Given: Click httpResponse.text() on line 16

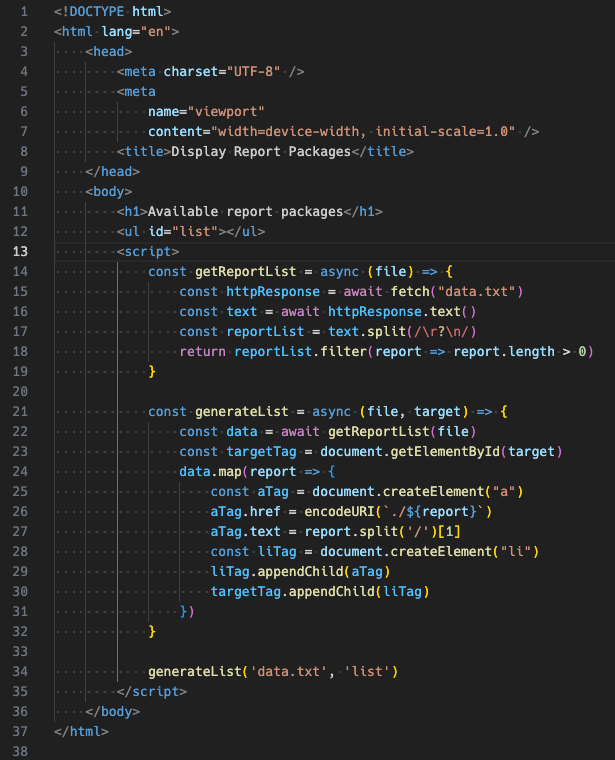Looking at the screenshot, I should click(402, 312).
